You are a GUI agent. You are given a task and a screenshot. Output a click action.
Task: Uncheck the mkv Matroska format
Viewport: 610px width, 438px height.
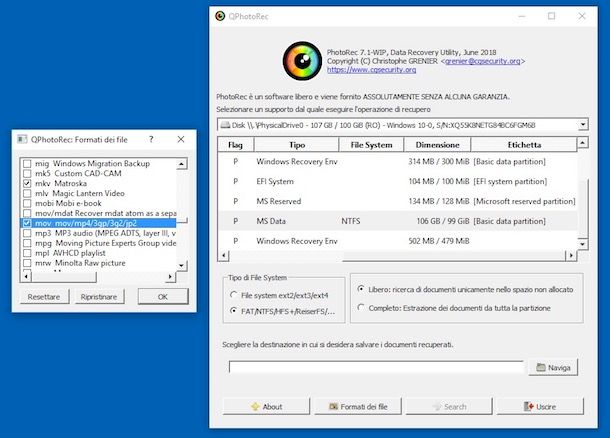click(27, 183)
